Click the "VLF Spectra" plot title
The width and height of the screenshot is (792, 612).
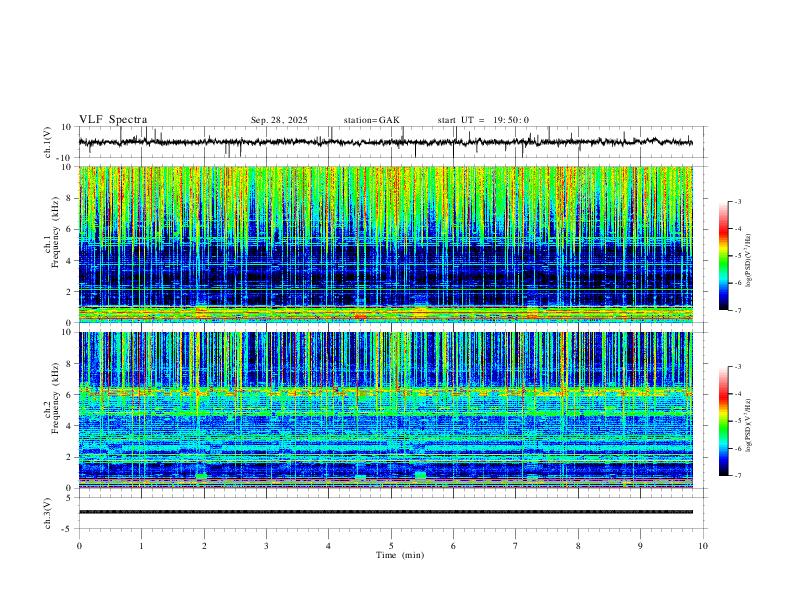113,120
